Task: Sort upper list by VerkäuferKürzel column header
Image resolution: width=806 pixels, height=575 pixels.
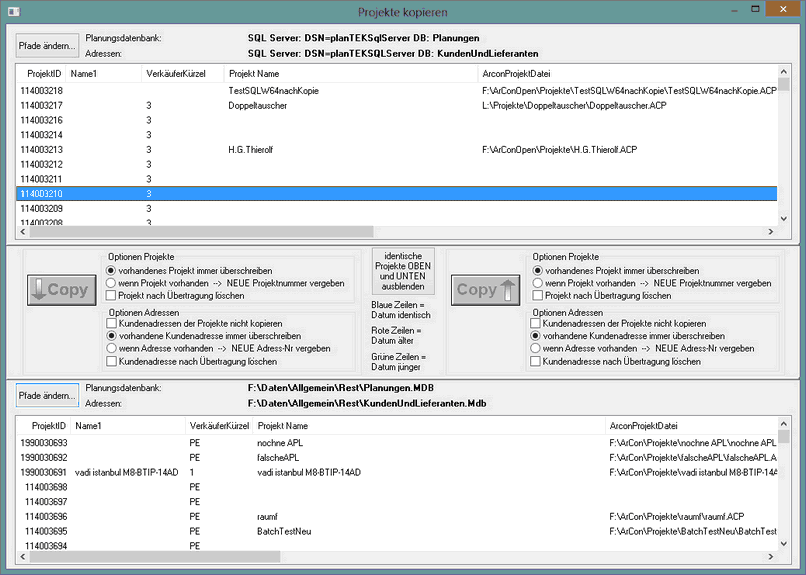Action: point(173,74)
